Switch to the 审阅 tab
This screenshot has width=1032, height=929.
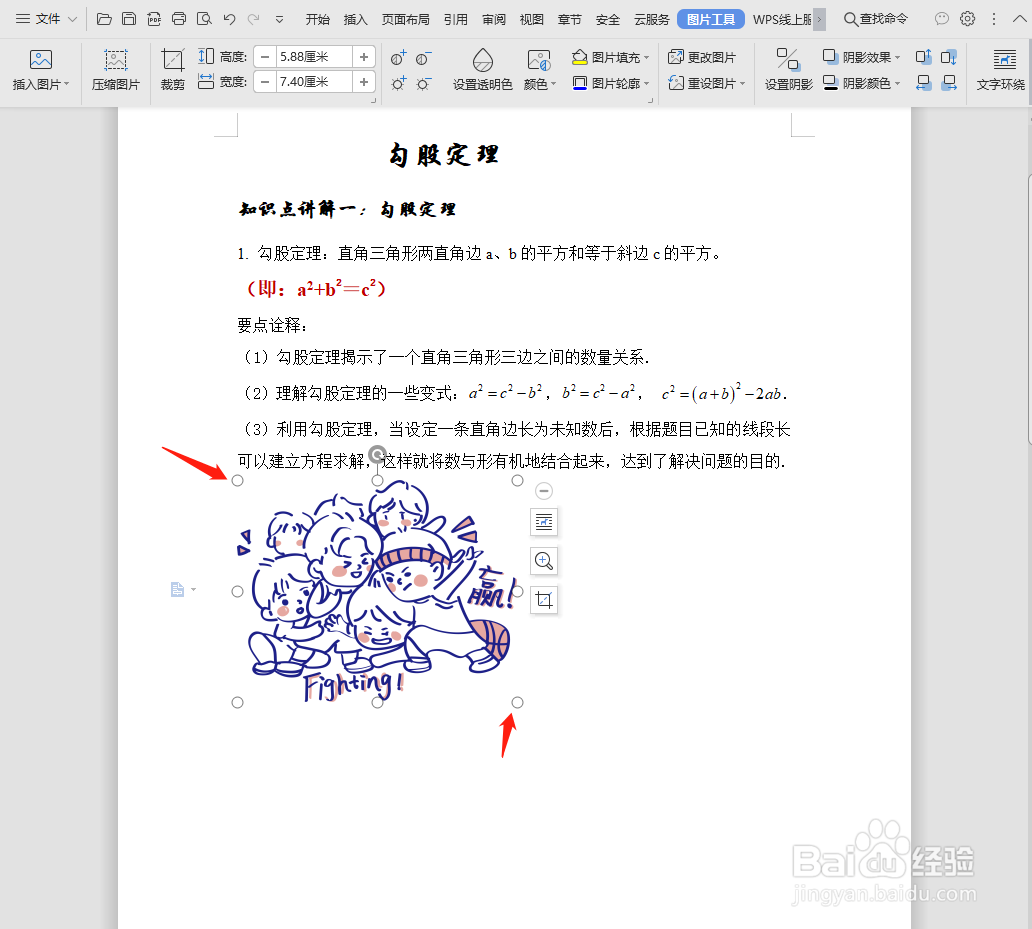(494, 20)
